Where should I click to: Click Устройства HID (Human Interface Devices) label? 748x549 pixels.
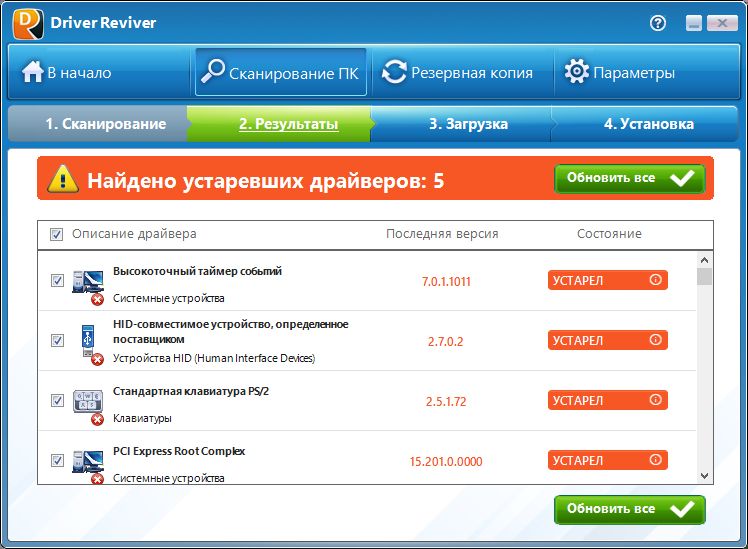tap(214, 358)
